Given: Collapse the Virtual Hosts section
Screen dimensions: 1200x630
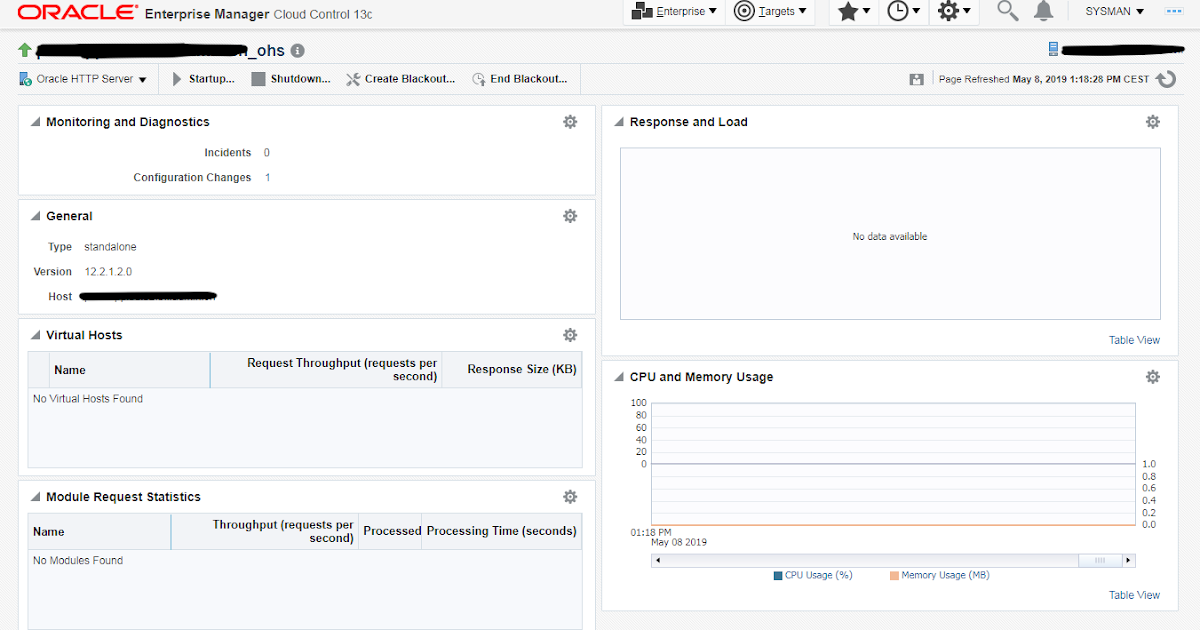Looking at the screenshot, I should [34, 335].
